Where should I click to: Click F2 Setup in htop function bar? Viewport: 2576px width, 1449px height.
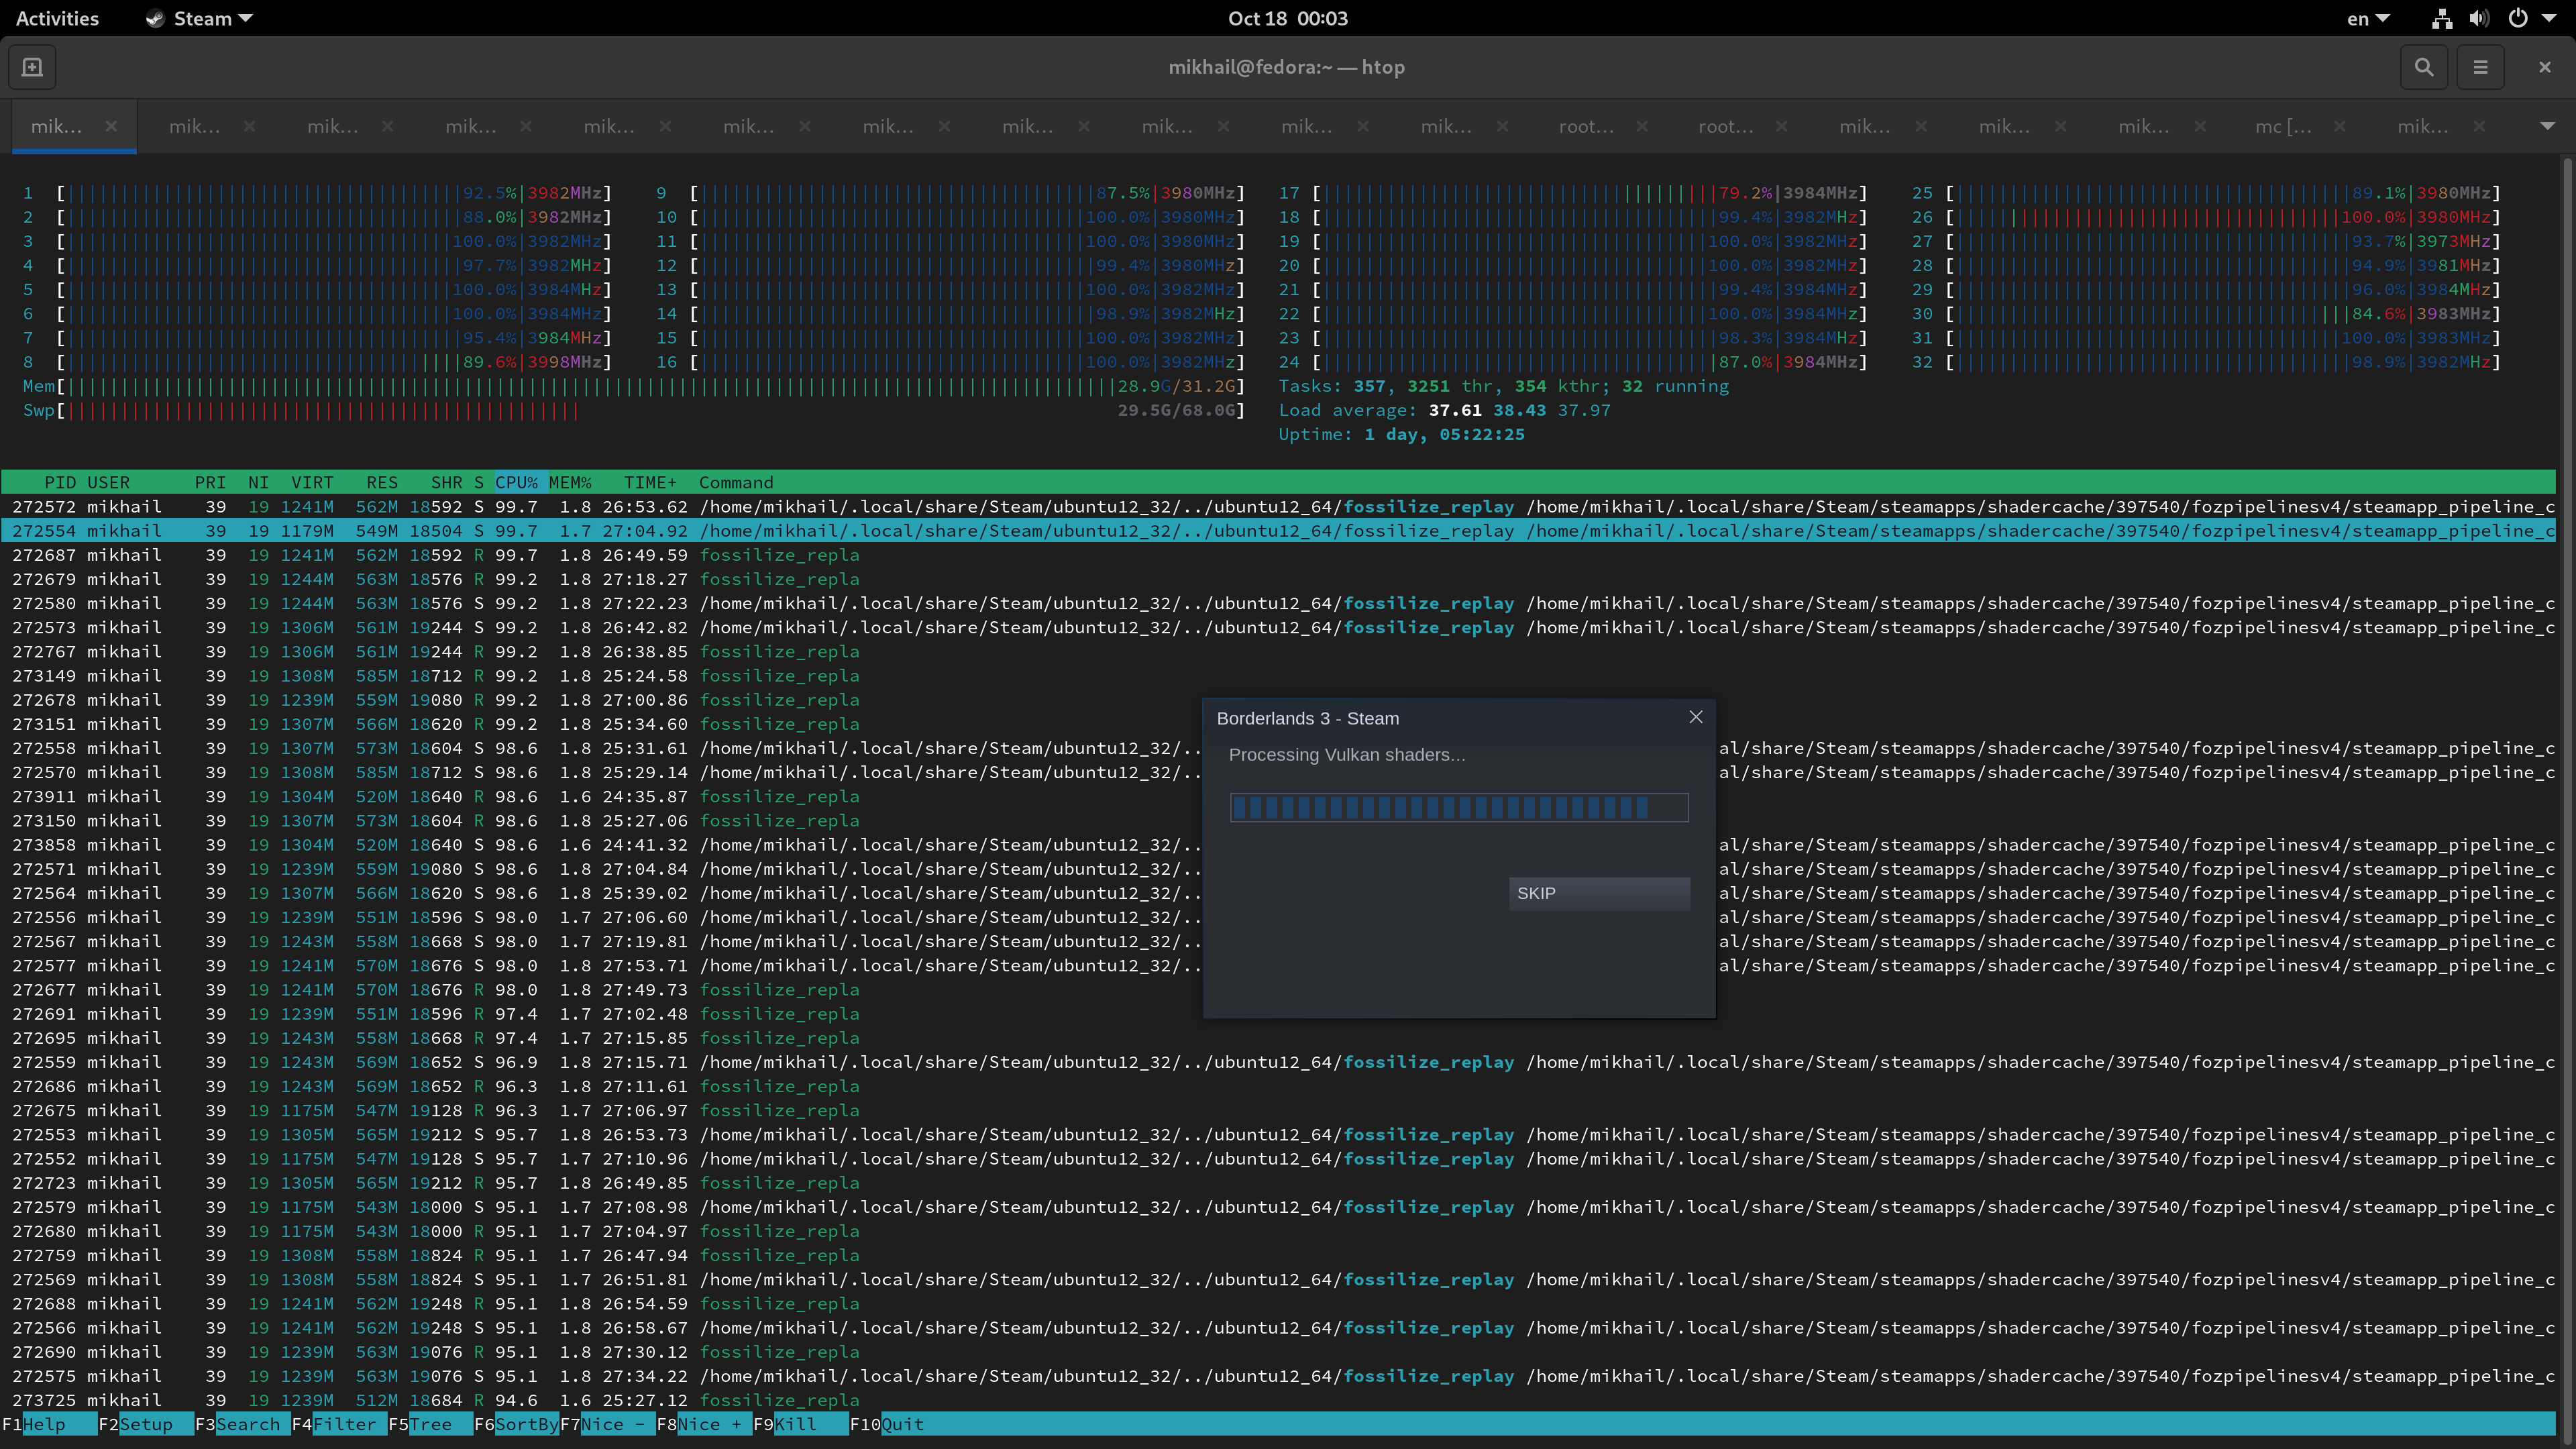tap(145, 1424)
